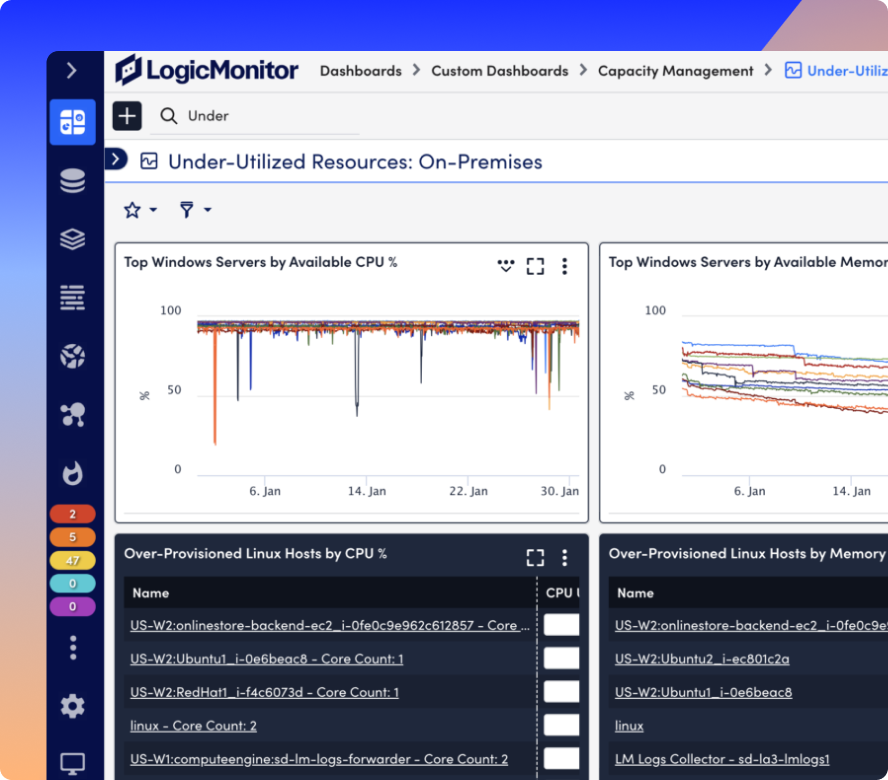Expand the dashboard tree panel chevron
The width and height of the screenshot is (888, 780).
[x=116, y=159]
